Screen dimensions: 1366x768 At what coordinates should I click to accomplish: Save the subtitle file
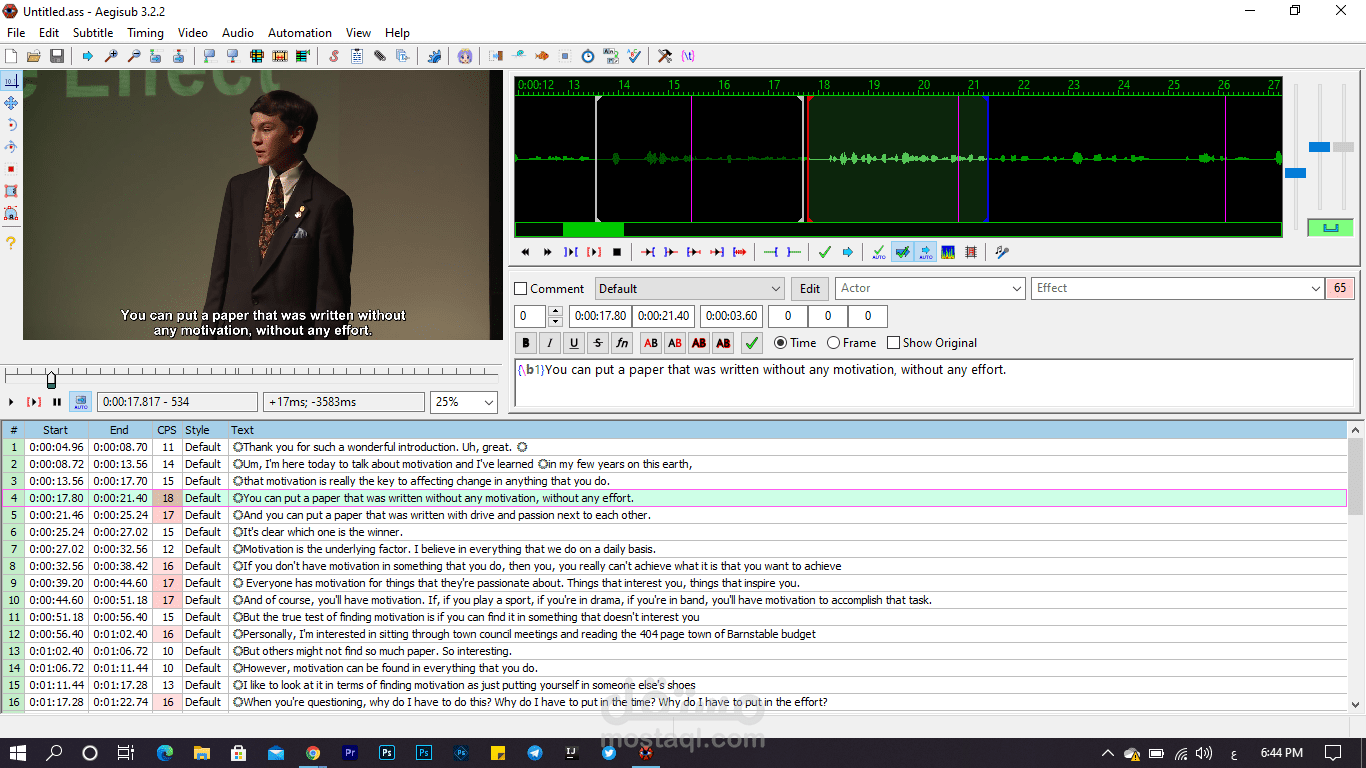[x=56, y=56]
